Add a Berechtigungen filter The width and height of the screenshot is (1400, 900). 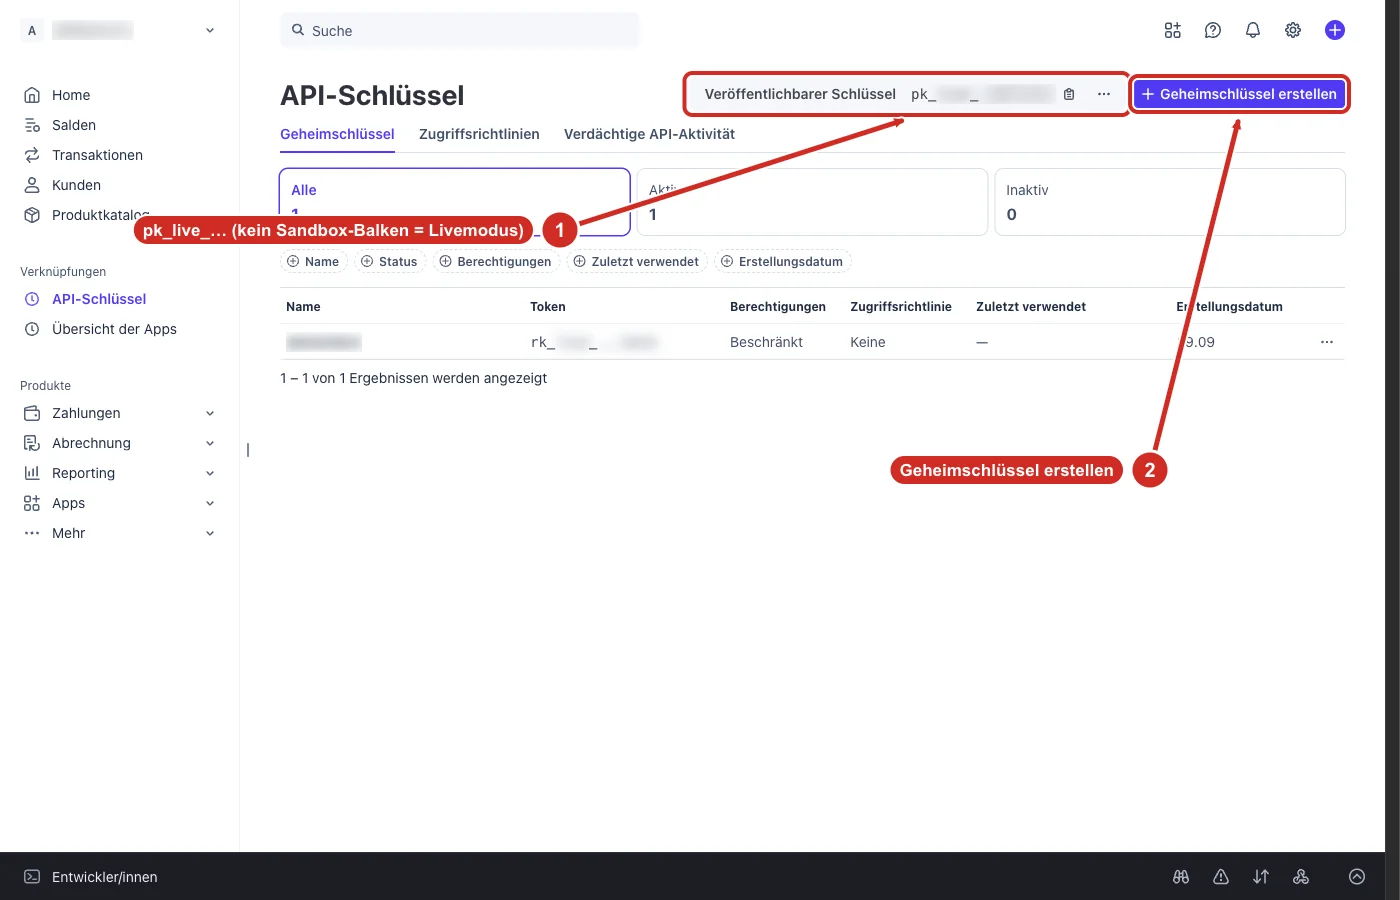pos(495,262)
